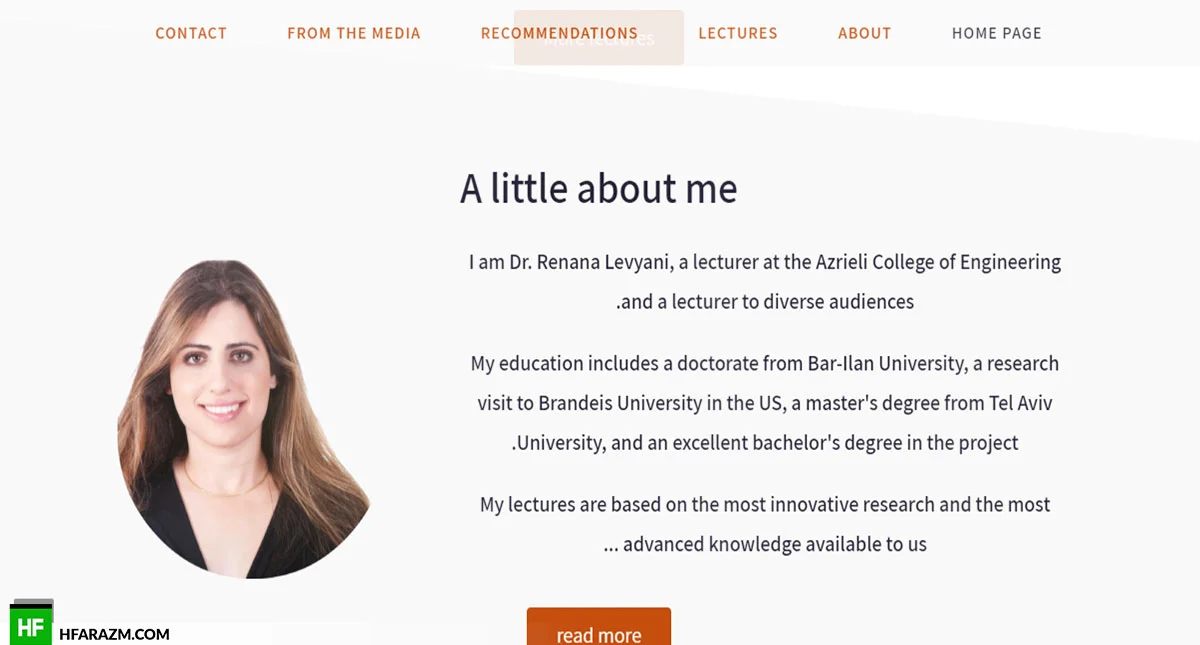Click the green HF logo icon

(x=31, y=625)
